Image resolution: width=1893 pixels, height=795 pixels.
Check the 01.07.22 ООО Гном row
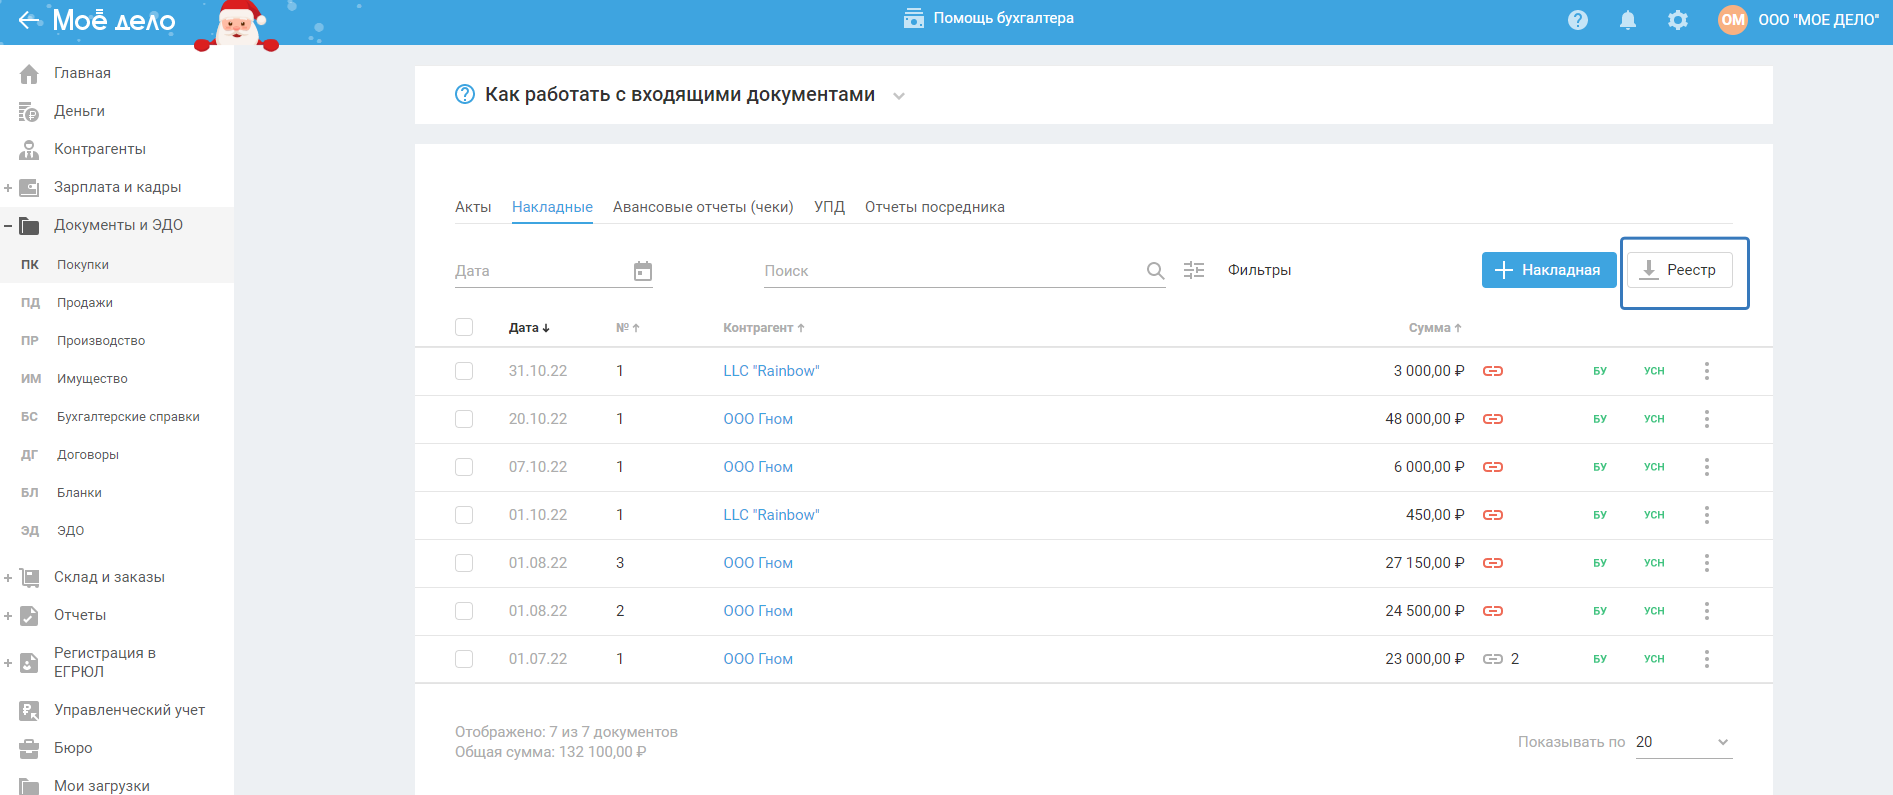[464, 659]
